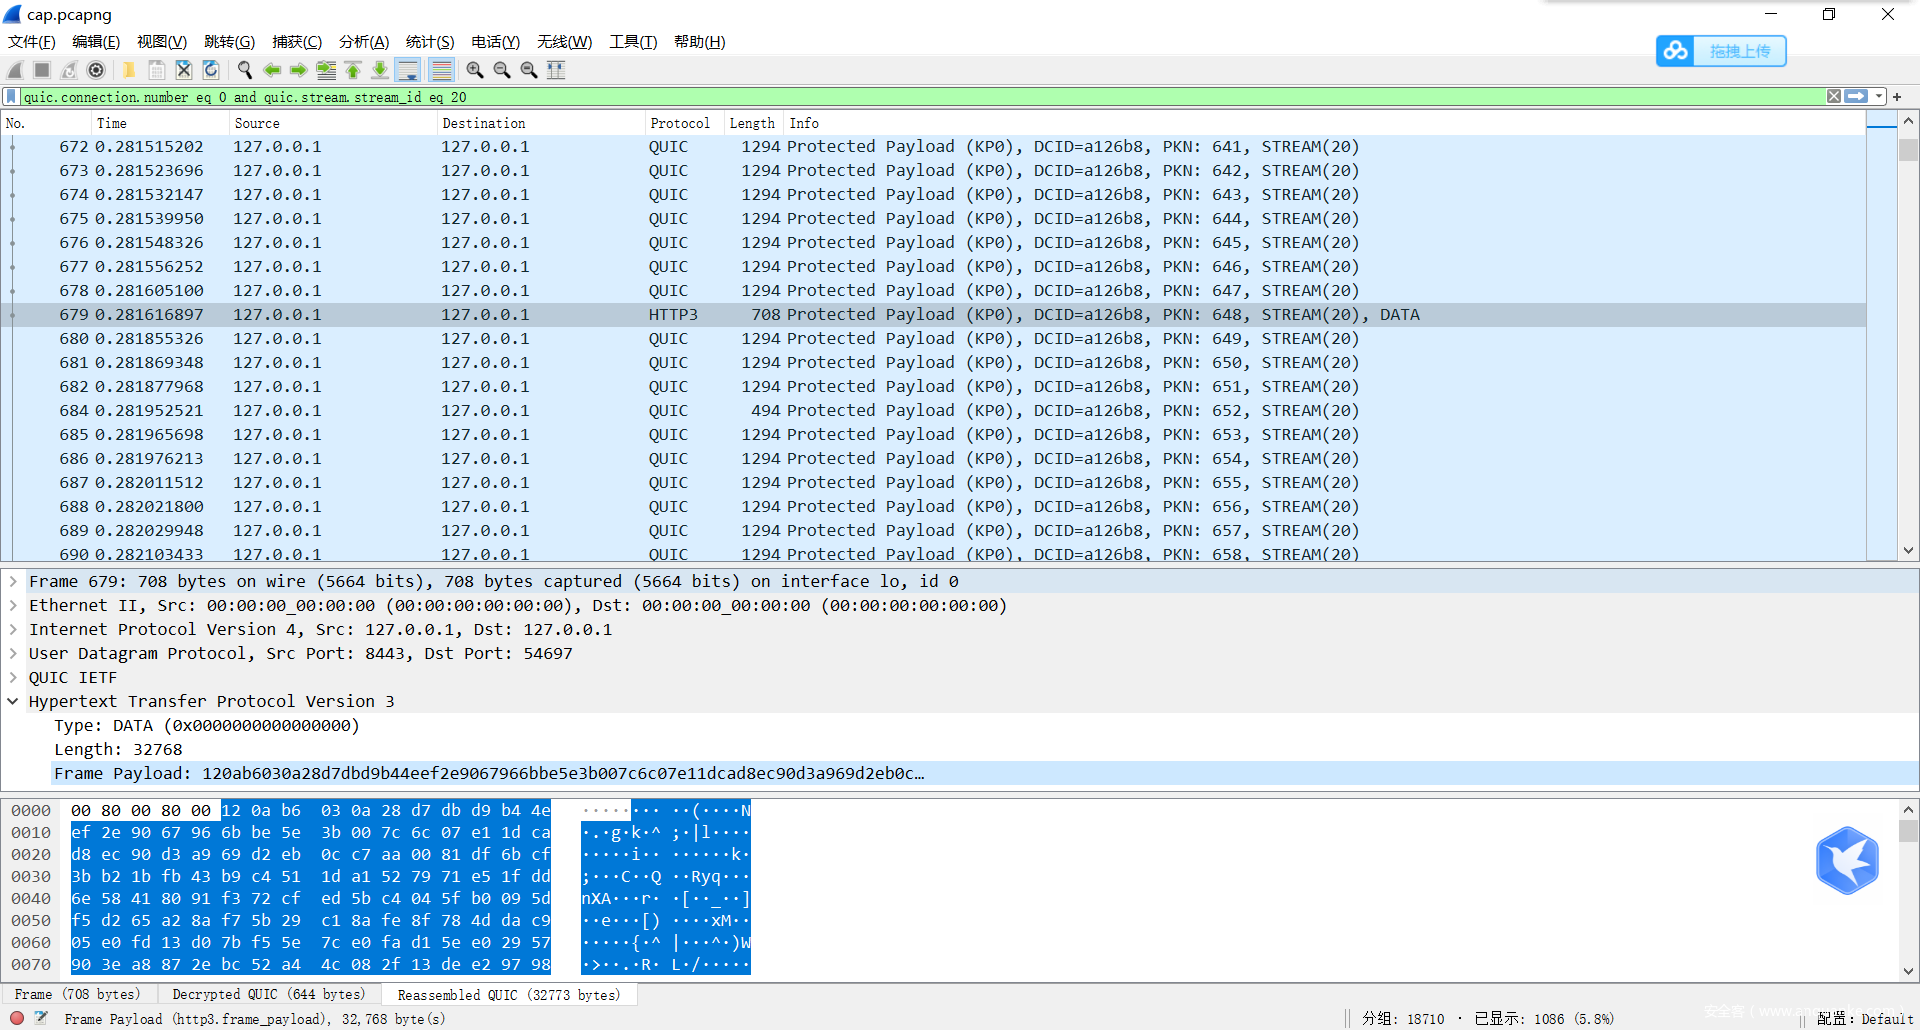Screen dimensions: 1920x1030
Task: Click the reload capture file icon
Action: [x=211, y=70]
